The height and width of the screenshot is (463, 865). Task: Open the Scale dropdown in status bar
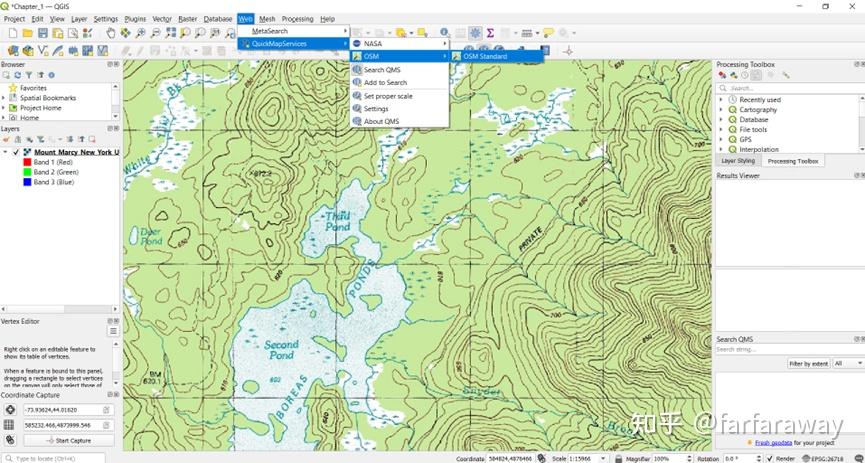[602, 459]
